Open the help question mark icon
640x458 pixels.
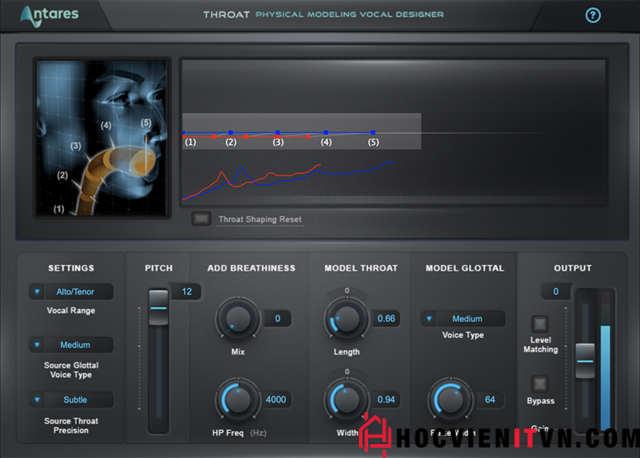coord(593,16)
